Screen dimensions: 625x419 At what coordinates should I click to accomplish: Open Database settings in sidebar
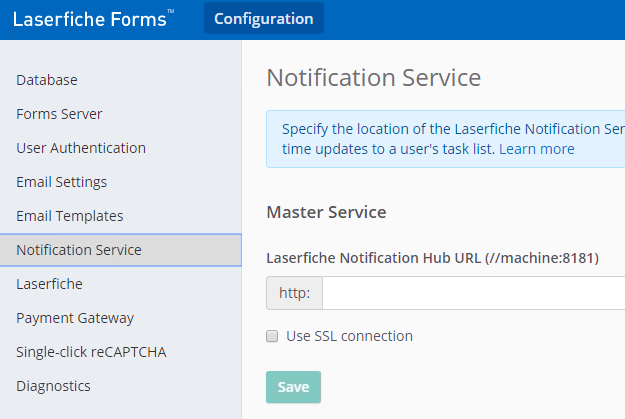47,80
